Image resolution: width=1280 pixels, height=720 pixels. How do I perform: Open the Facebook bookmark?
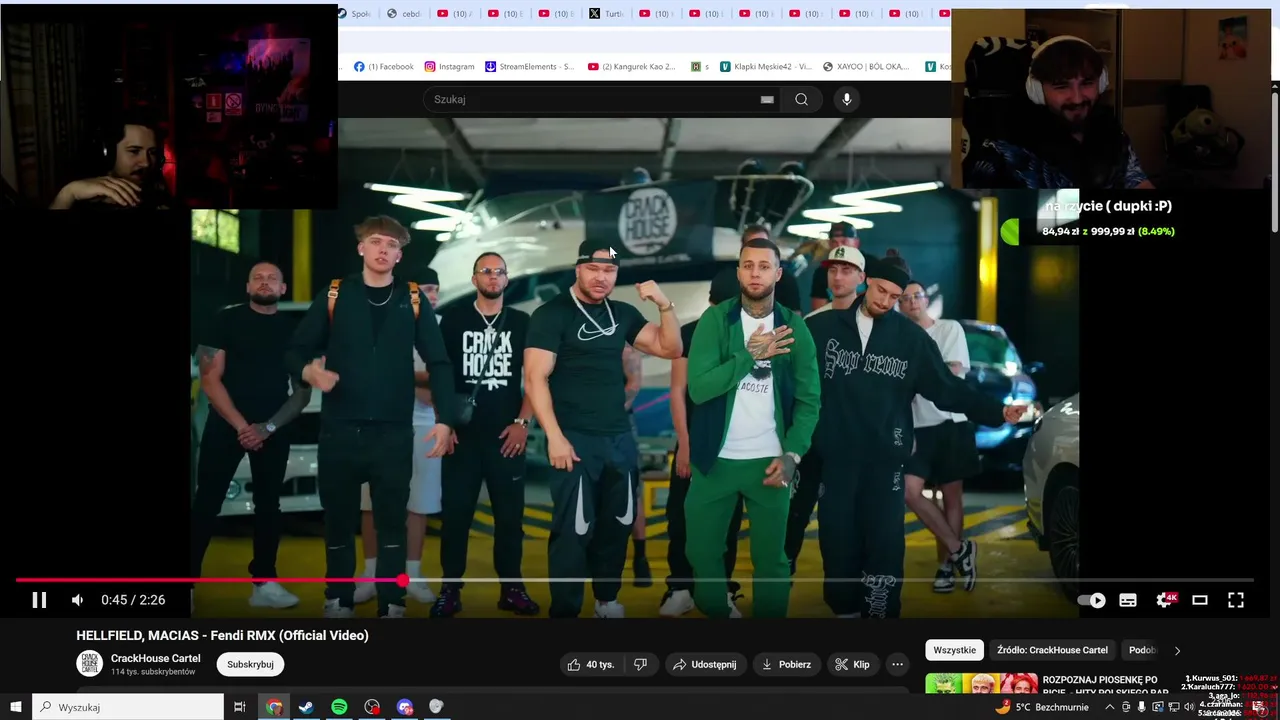(x=384, y=66)
